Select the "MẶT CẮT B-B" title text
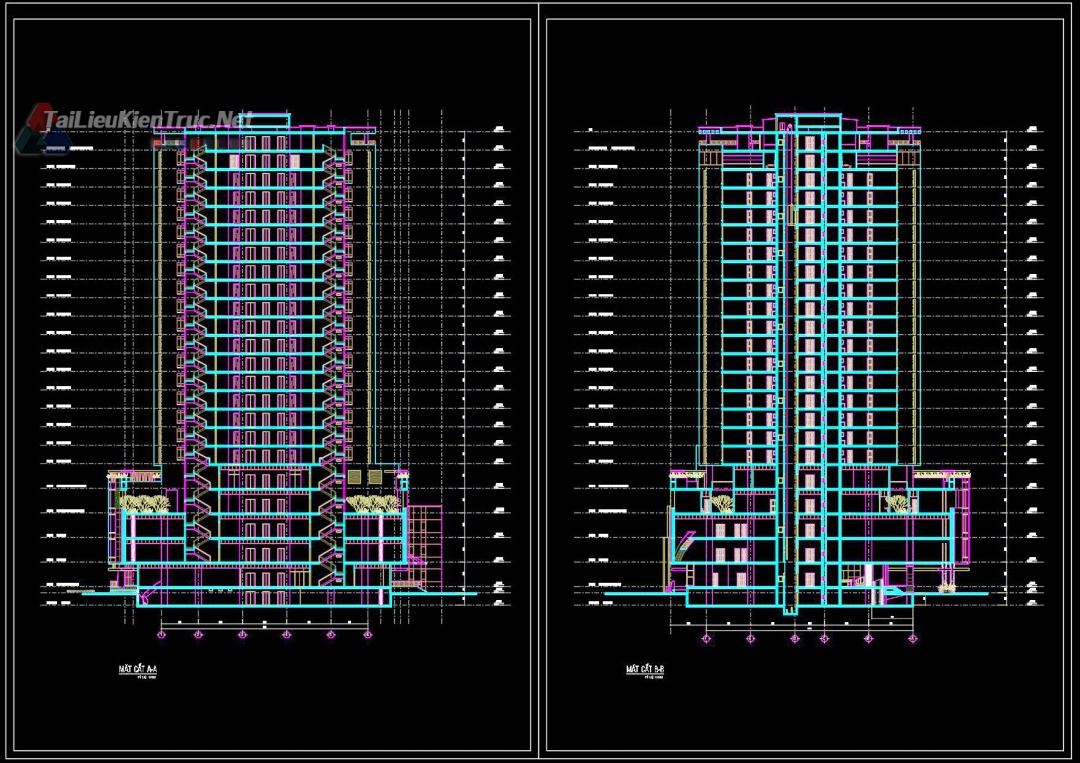 (645, 669)
